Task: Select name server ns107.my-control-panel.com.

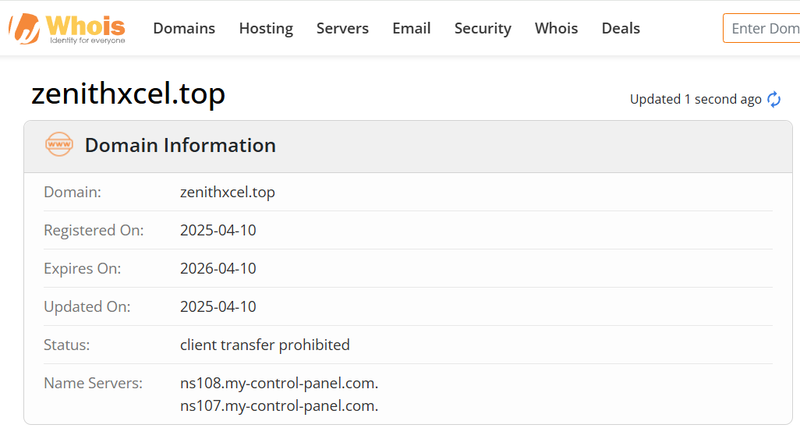Action: tap(279, 406)
